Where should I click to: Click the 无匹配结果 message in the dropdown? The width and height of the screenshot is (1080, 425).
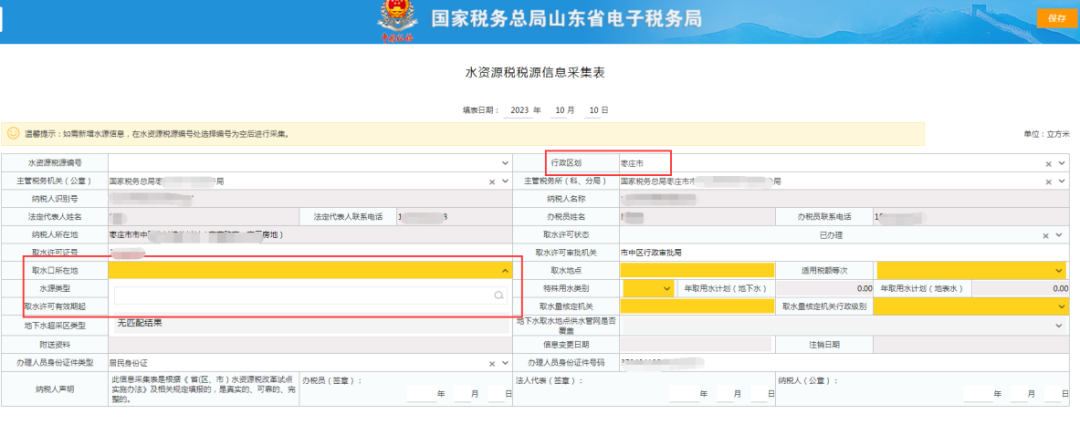click(x=139, y=323)
